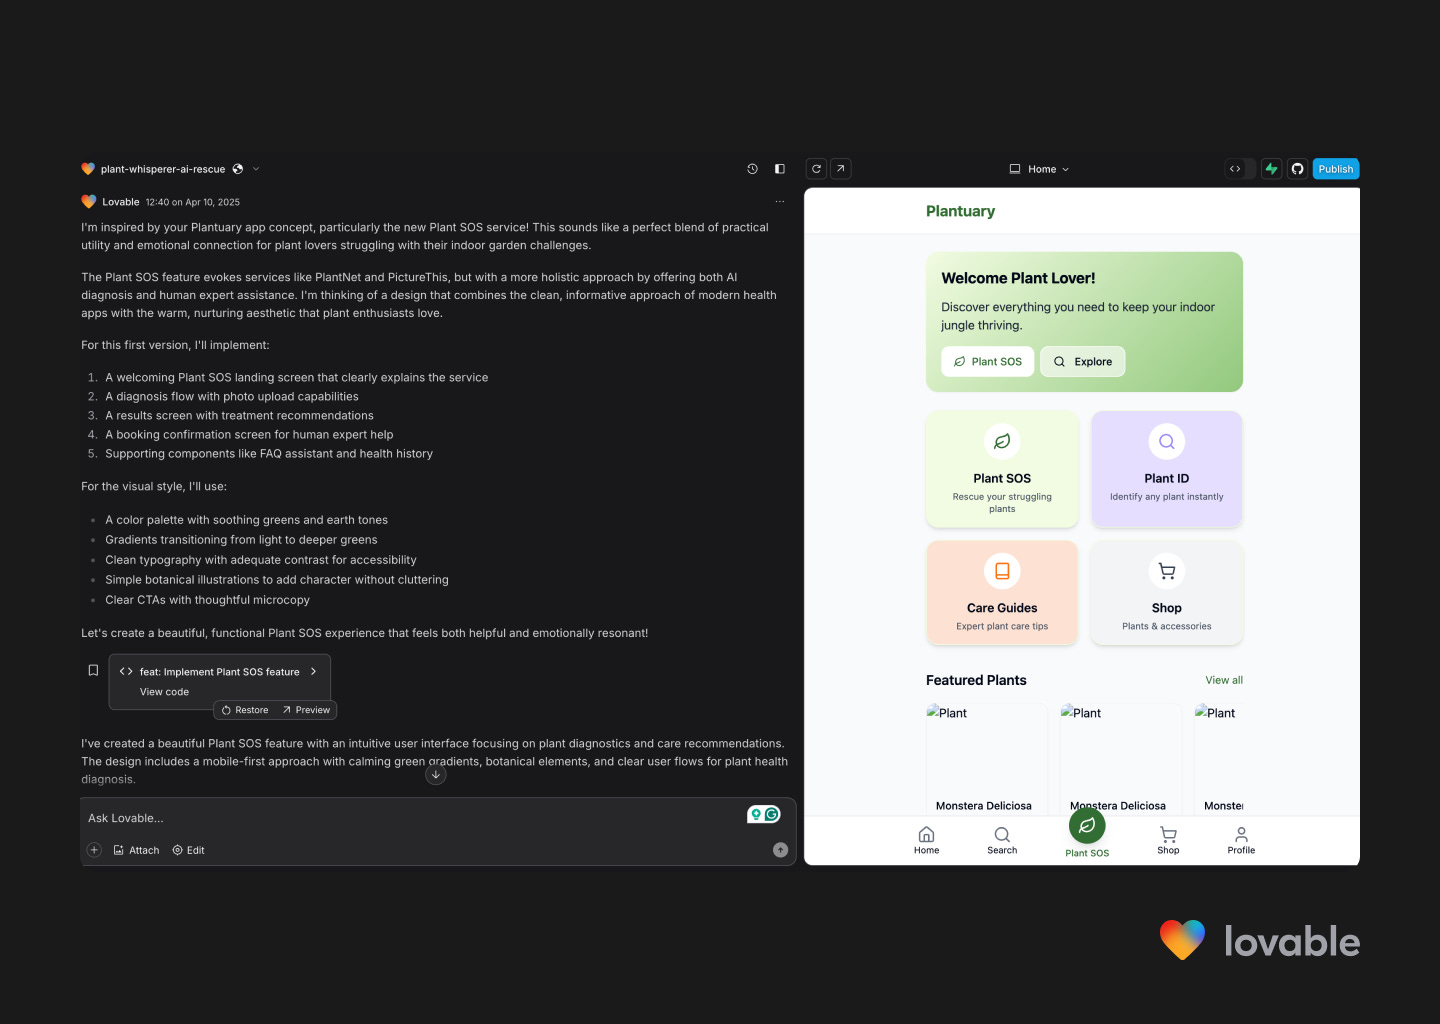
Task: Refresh the app preview
Action: pos(816,169)
